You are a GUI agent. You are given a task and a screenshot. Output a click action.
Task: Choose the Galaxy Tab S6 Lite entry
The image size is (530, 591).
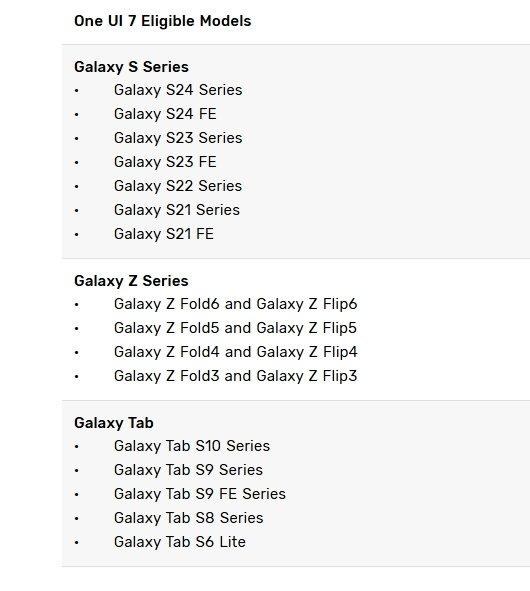(x=180, y=542)
